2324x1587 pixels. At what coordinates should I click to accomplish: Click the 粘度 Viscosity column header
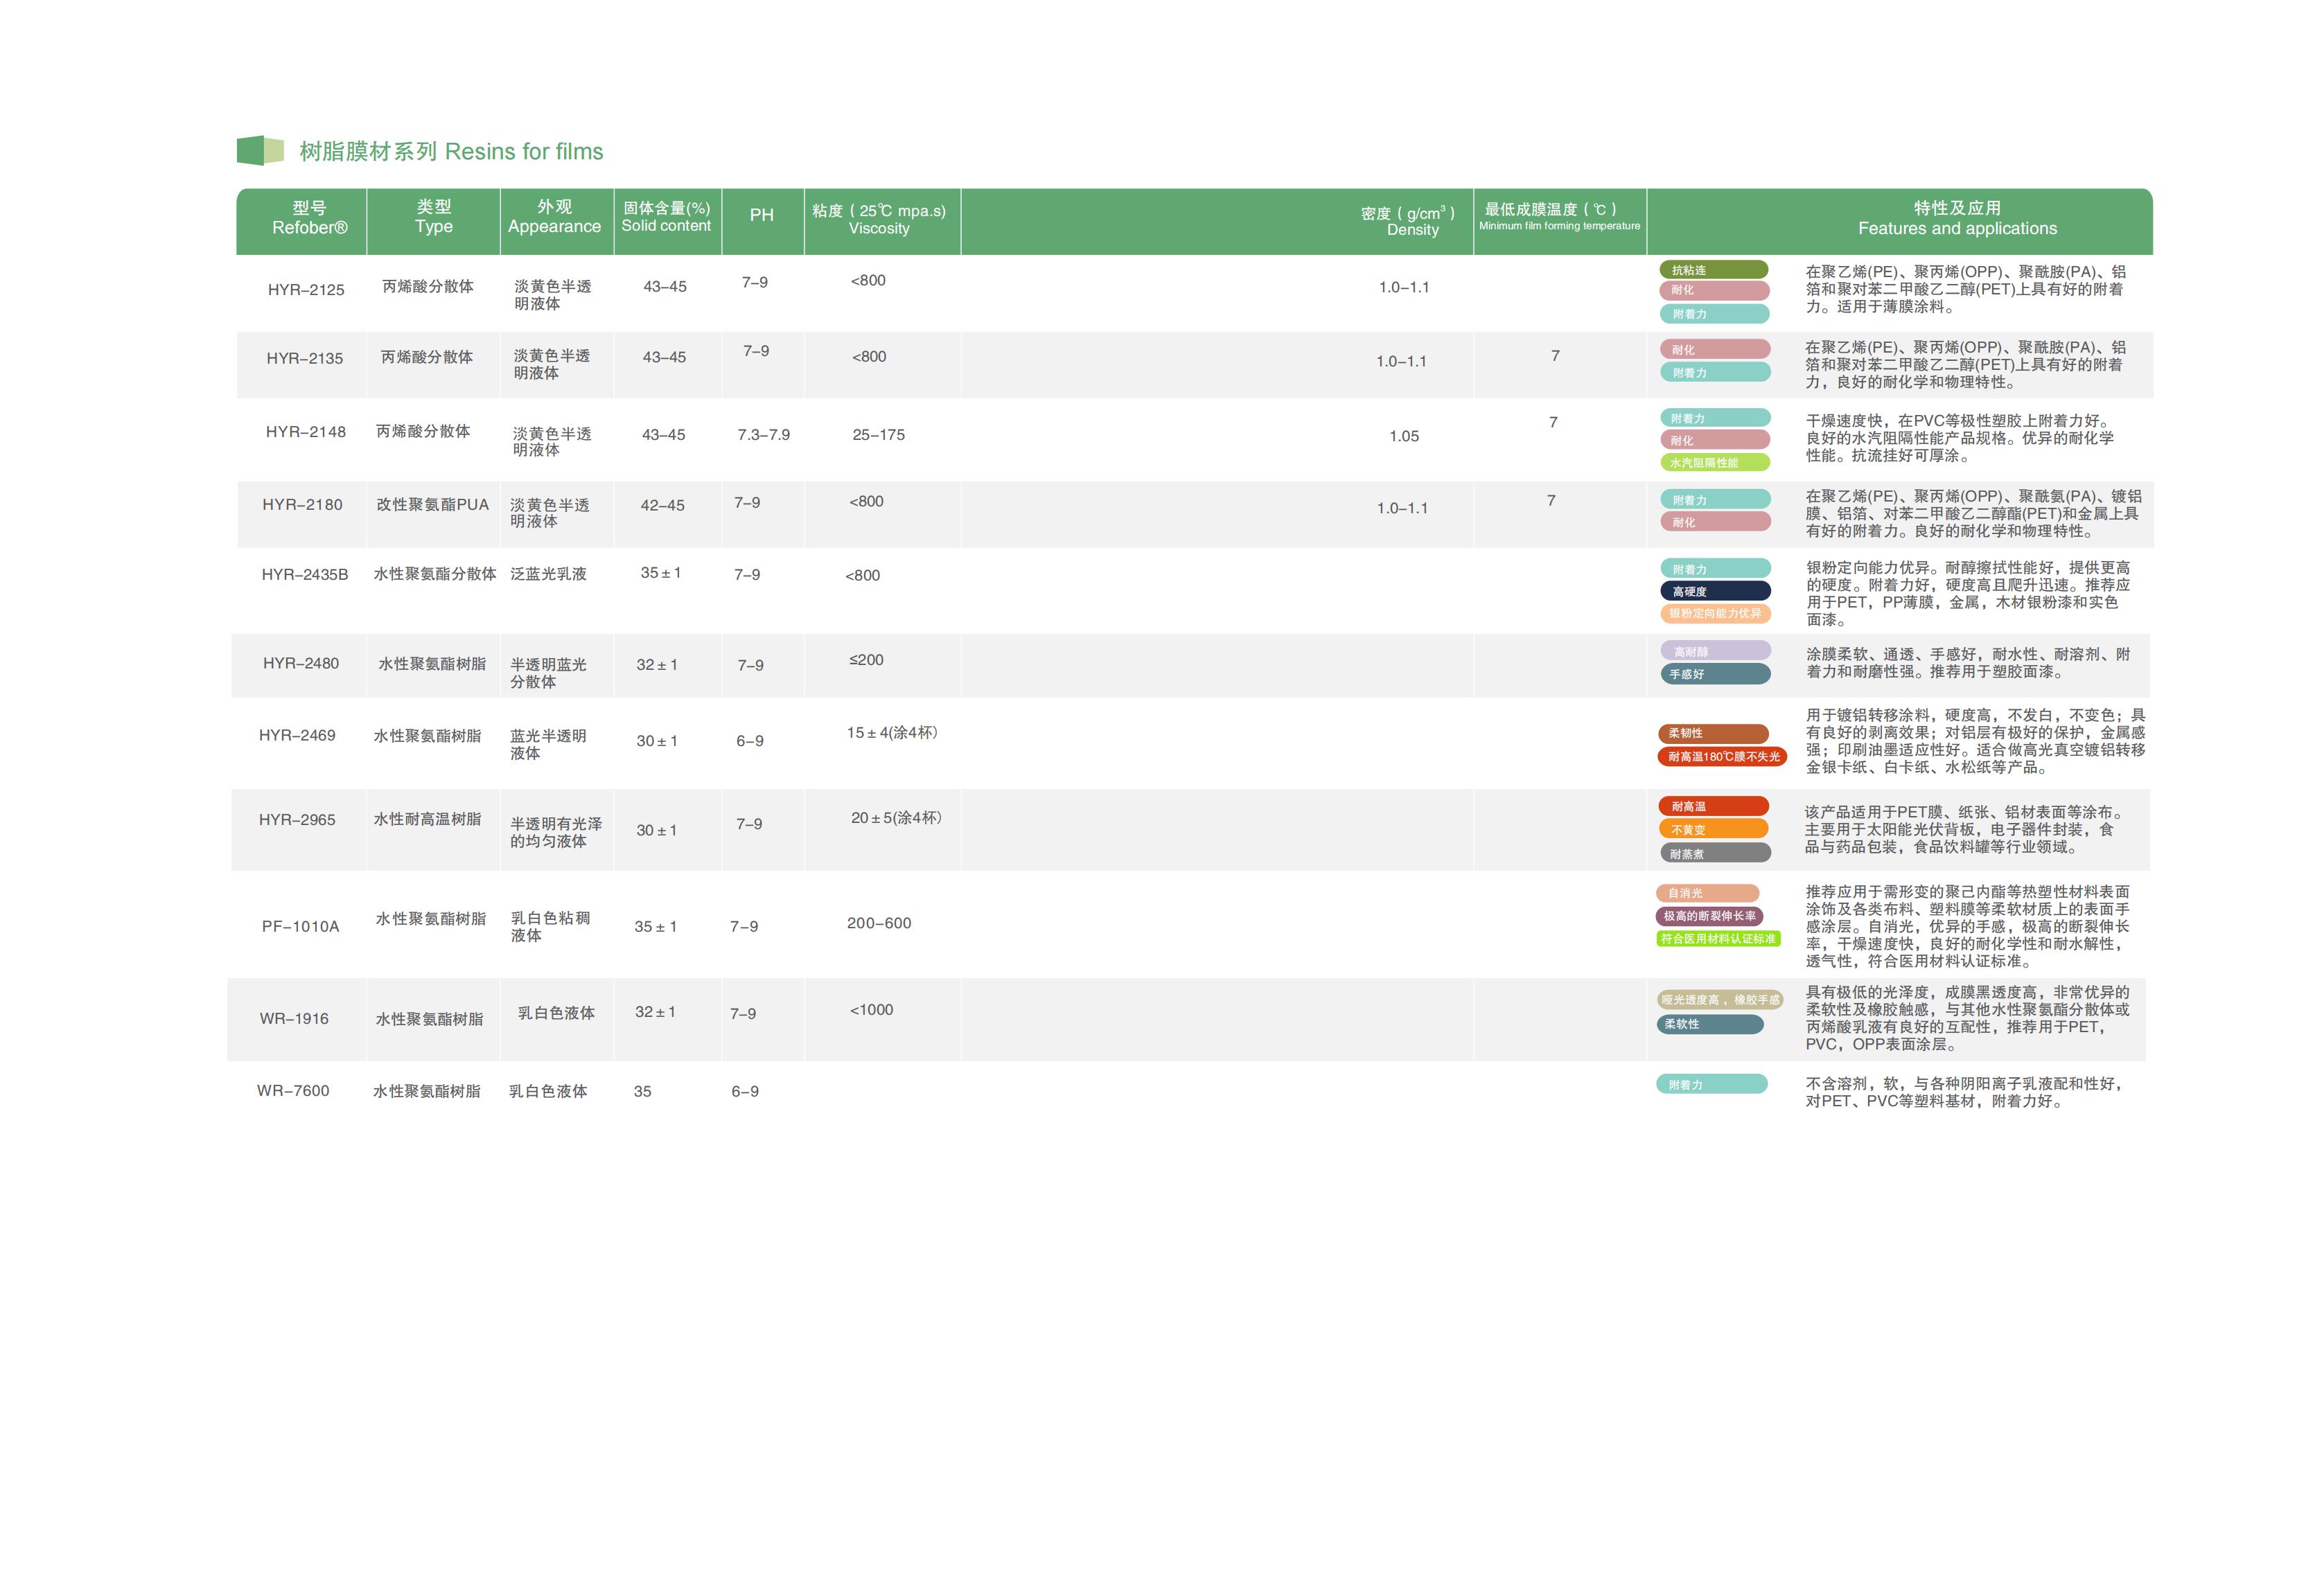coord(879,219)
